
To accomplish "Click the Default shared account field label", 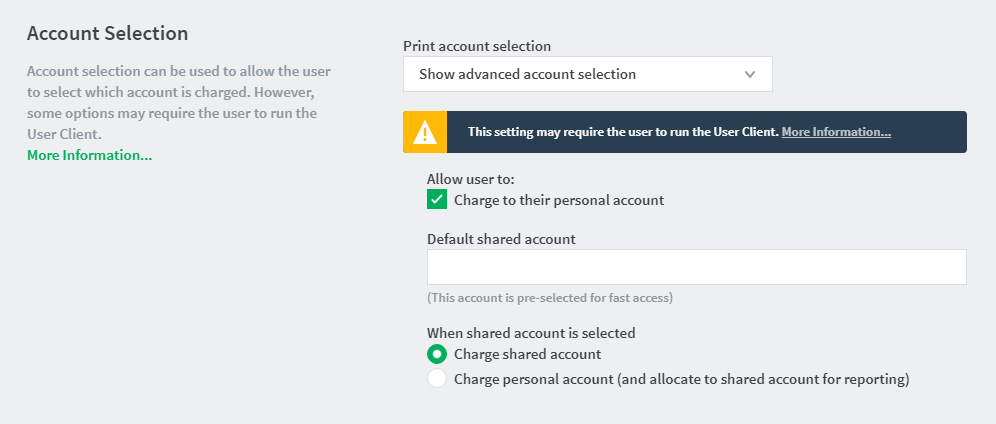I will [x=501, y=239].
